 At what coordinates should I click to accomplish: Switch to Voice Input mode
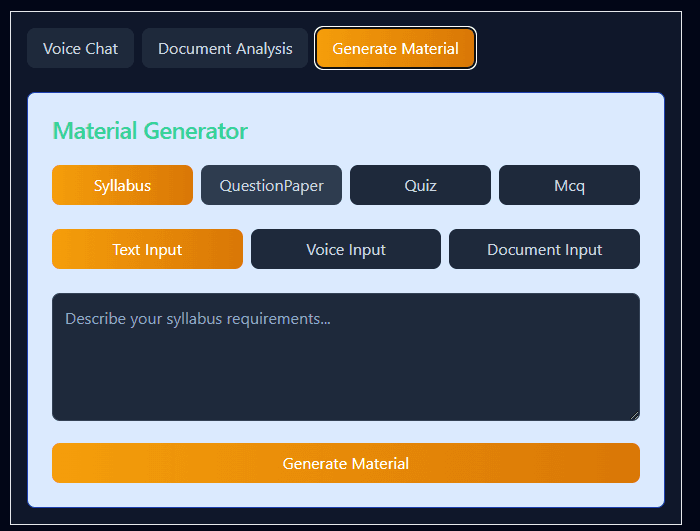(345, 249)
